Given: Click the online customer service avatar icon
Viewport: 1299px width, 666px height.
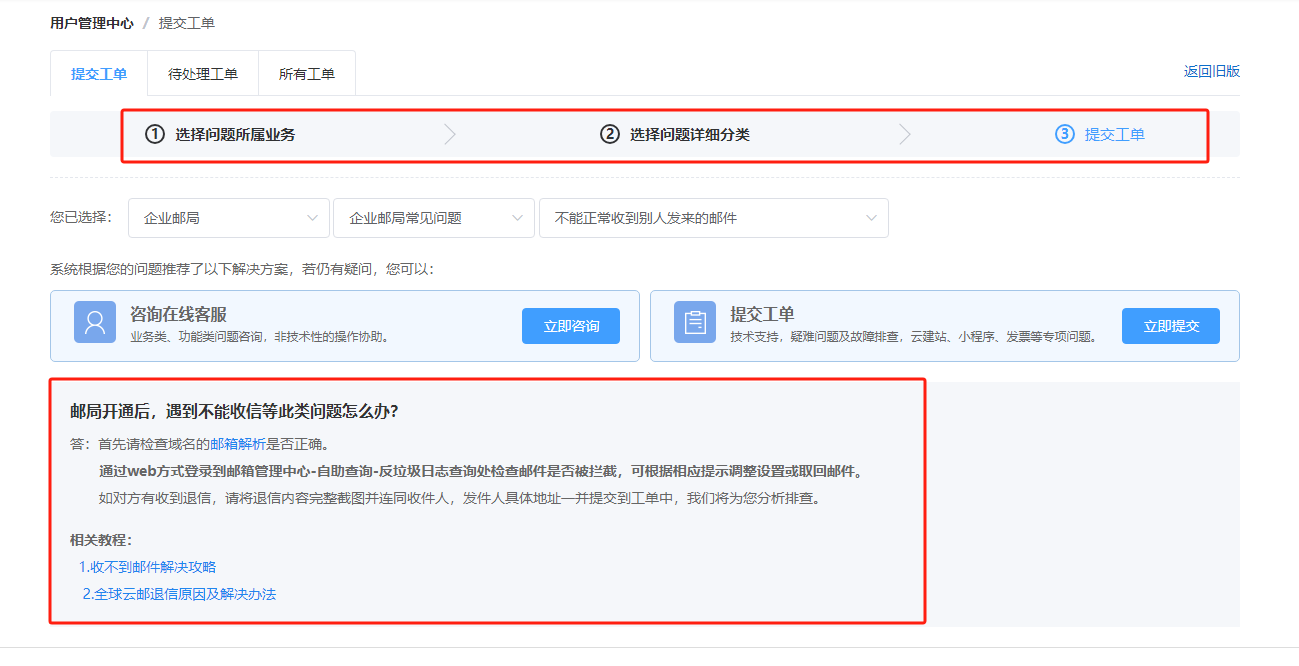Looking at the screenshot, I should (x=95, y=322).
